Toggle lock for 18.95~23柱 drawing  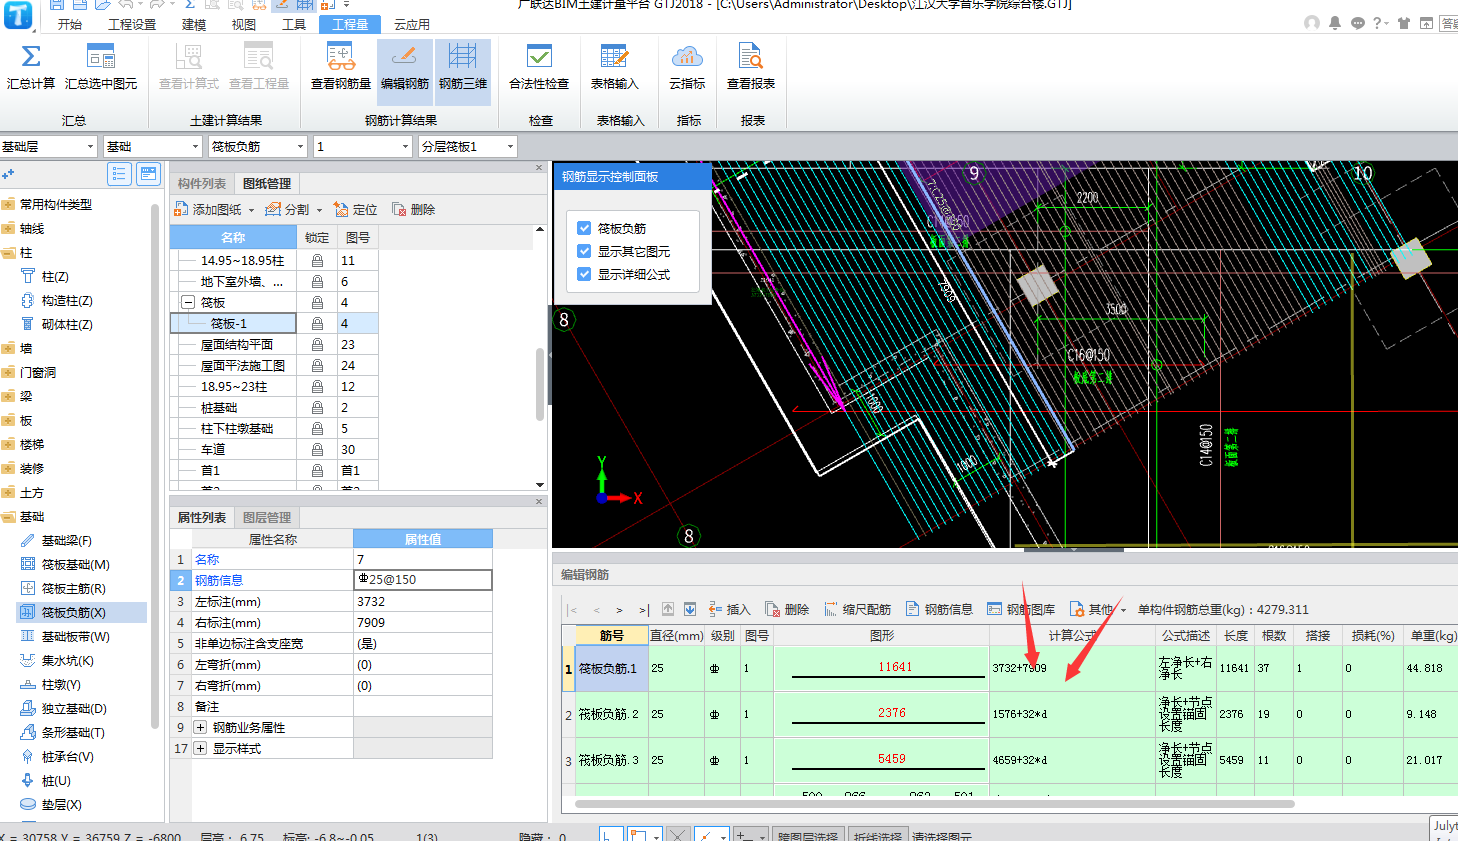(x=317, y=386)
